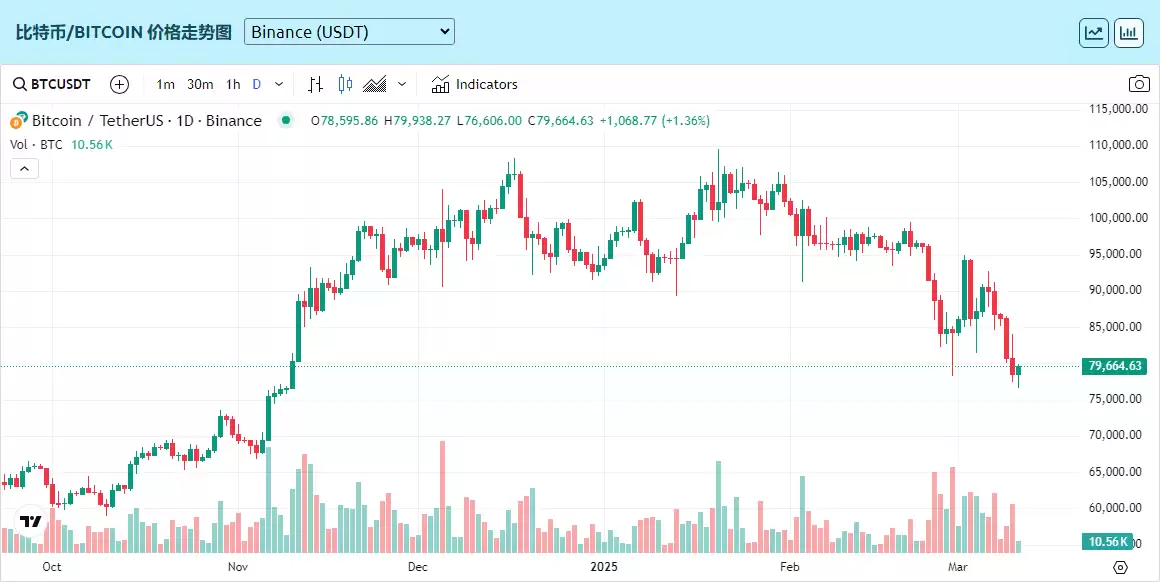The image size is (1160, 582).
Task: Switch to the 1h timeframe
Action: (233, 84)
